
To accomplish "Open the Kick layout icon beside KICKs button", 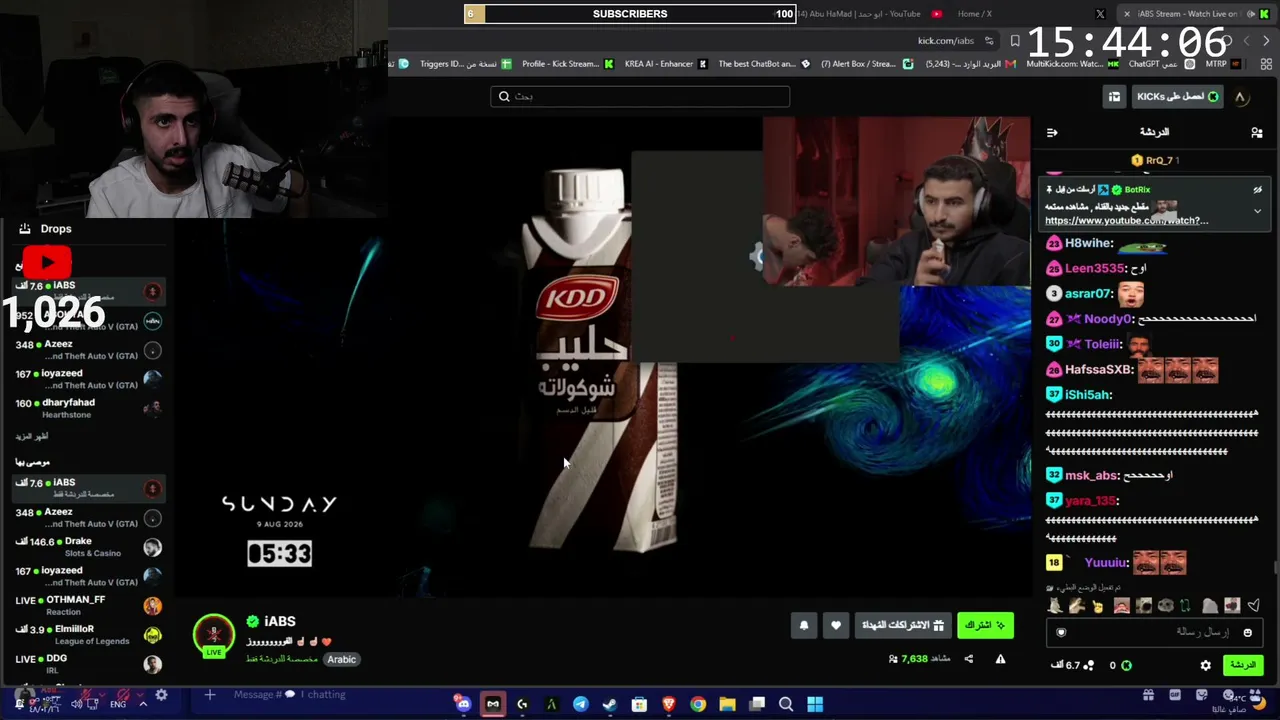I will tap(1114, 97).
